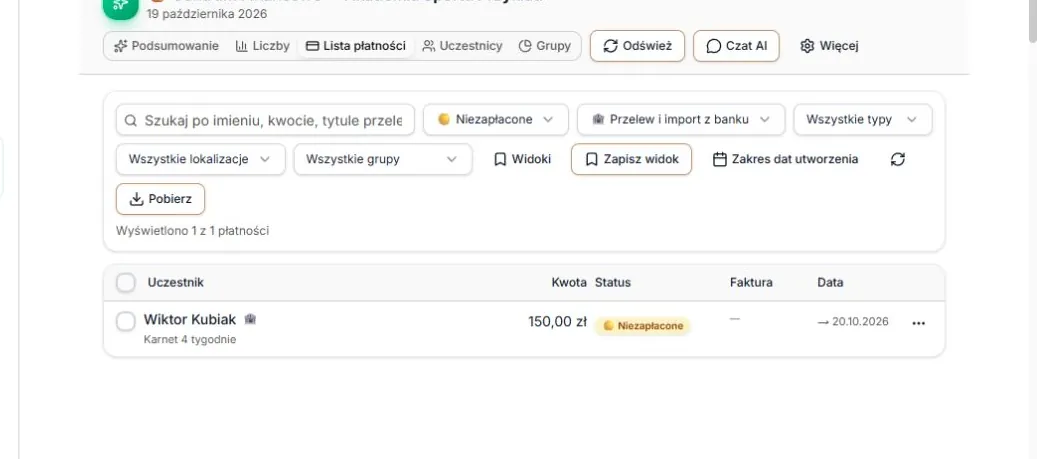Click the 20.10.2026 date cell
The width and height of the screenshot is (1037, 459).
pos(853,322)
